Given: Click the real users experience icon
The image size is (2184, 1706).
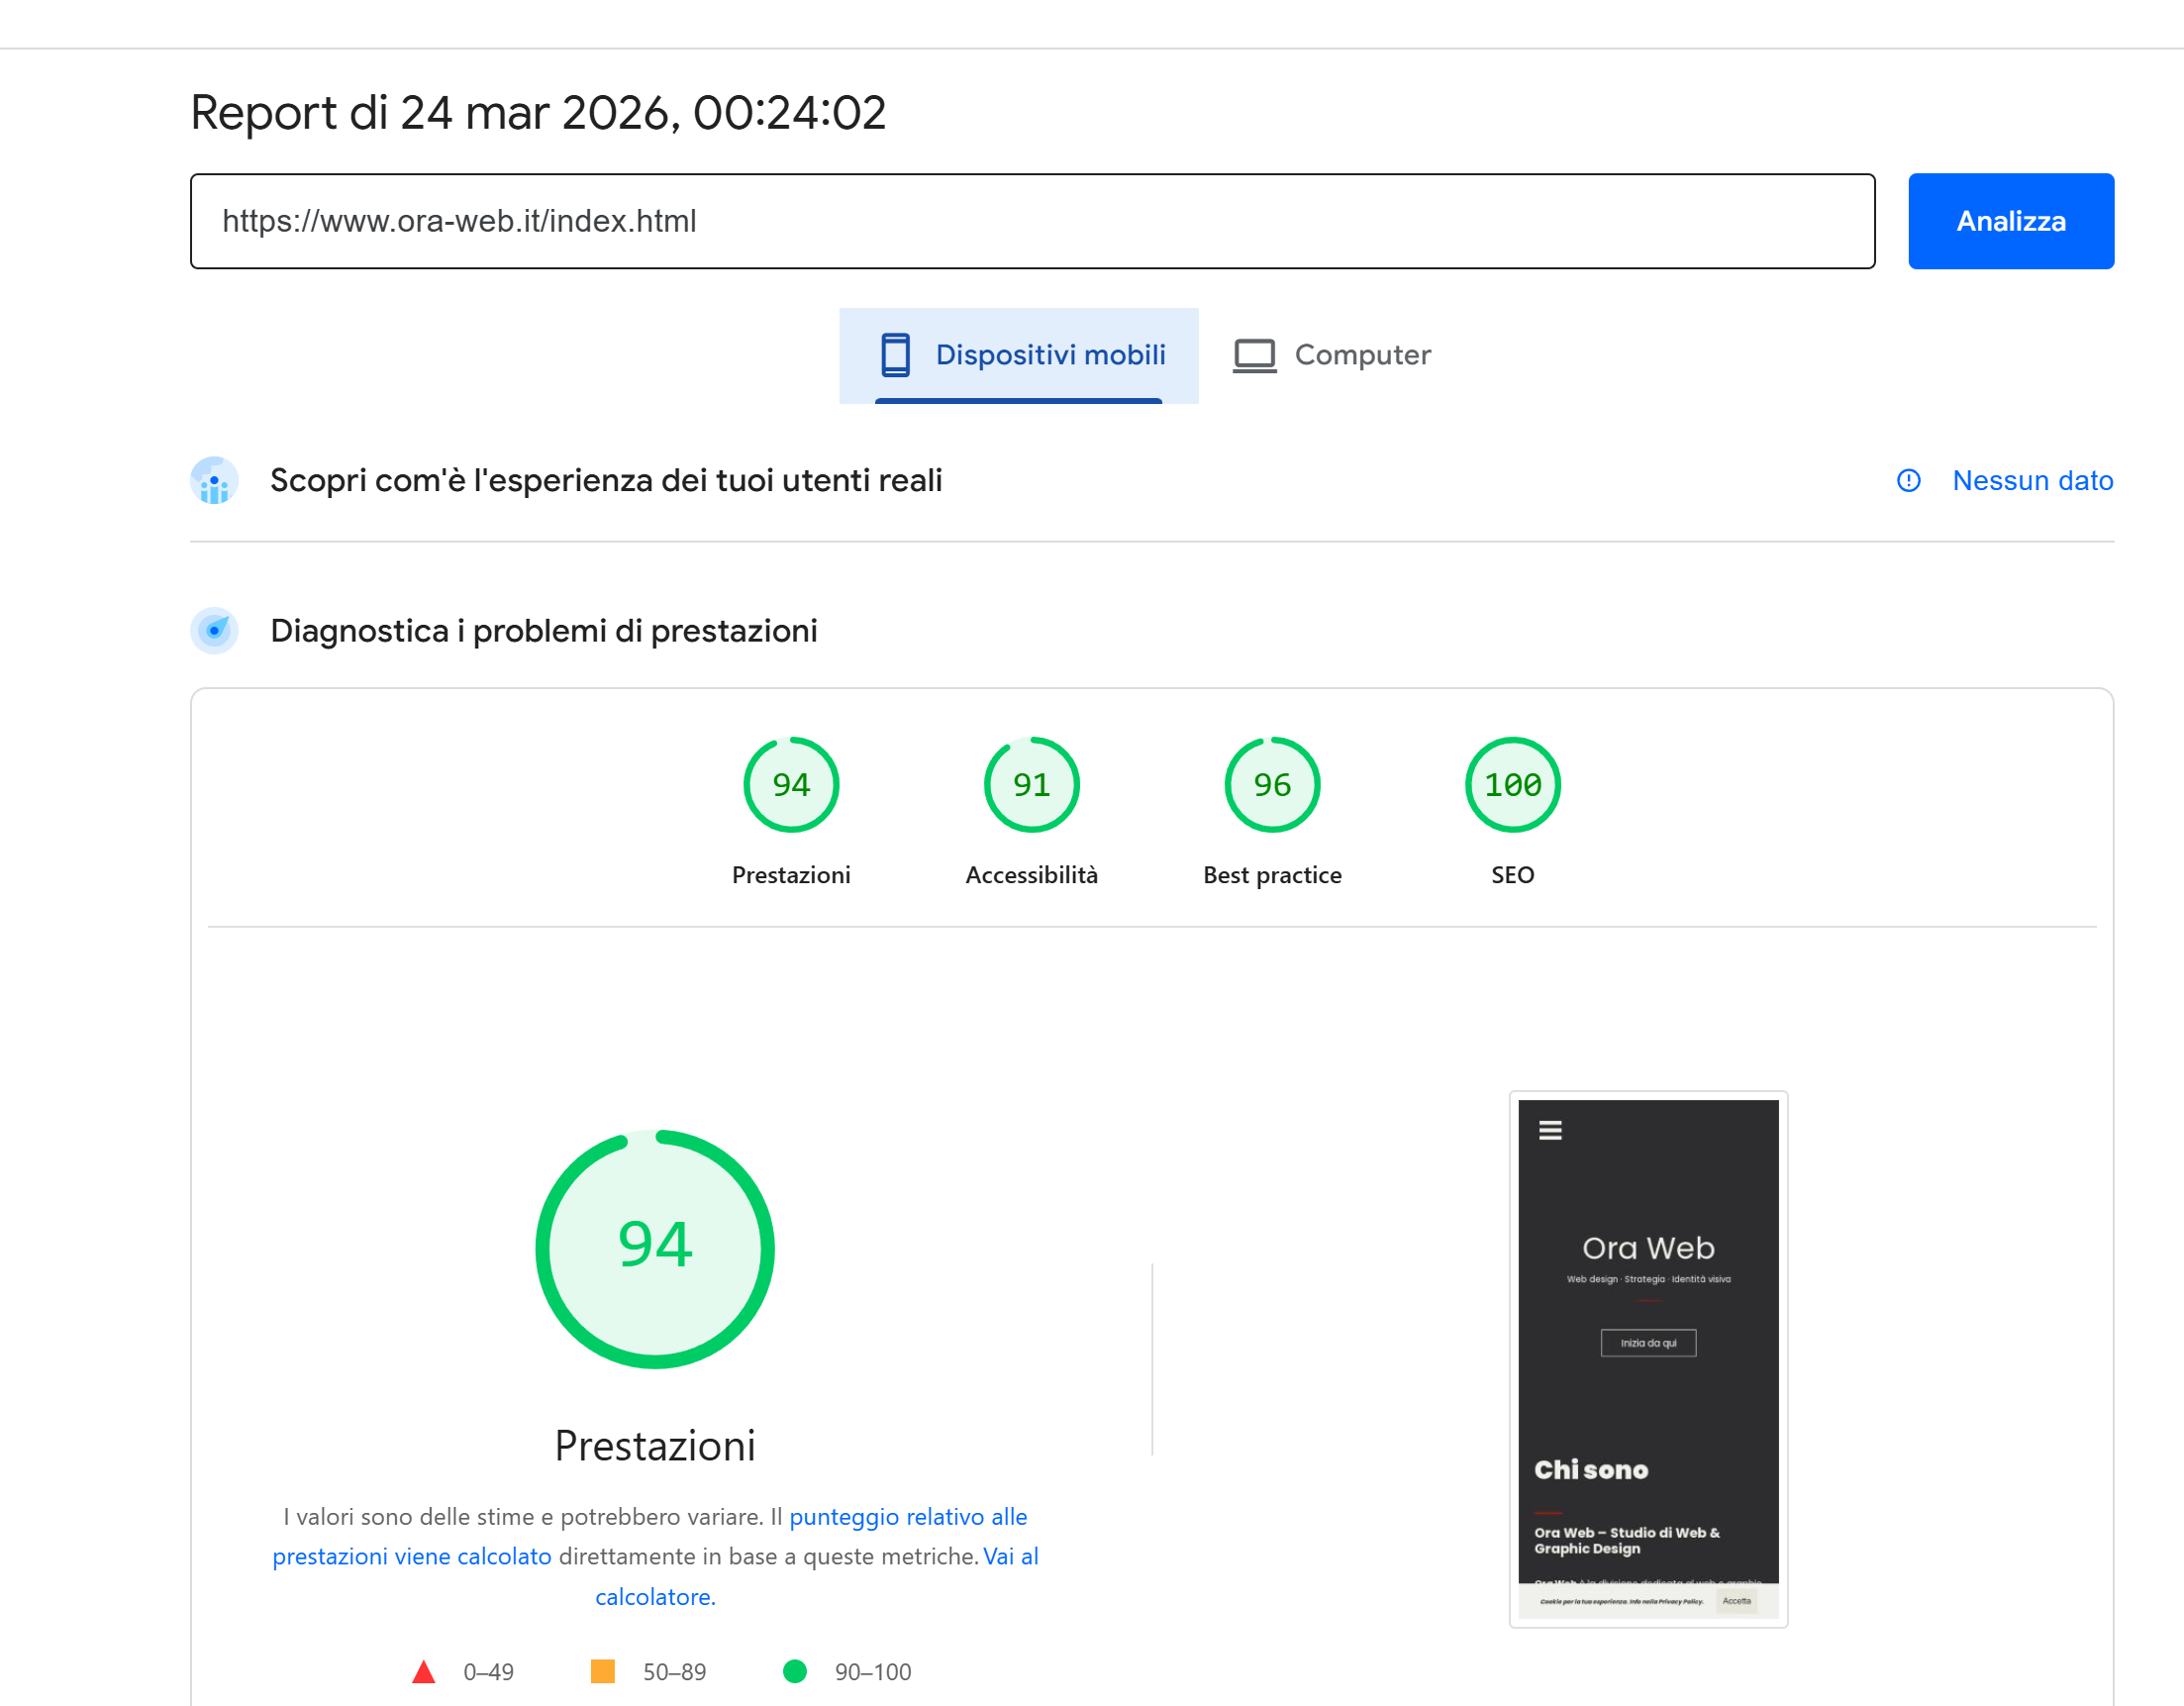Looking at the screenshot, I should tap(214, 481).
